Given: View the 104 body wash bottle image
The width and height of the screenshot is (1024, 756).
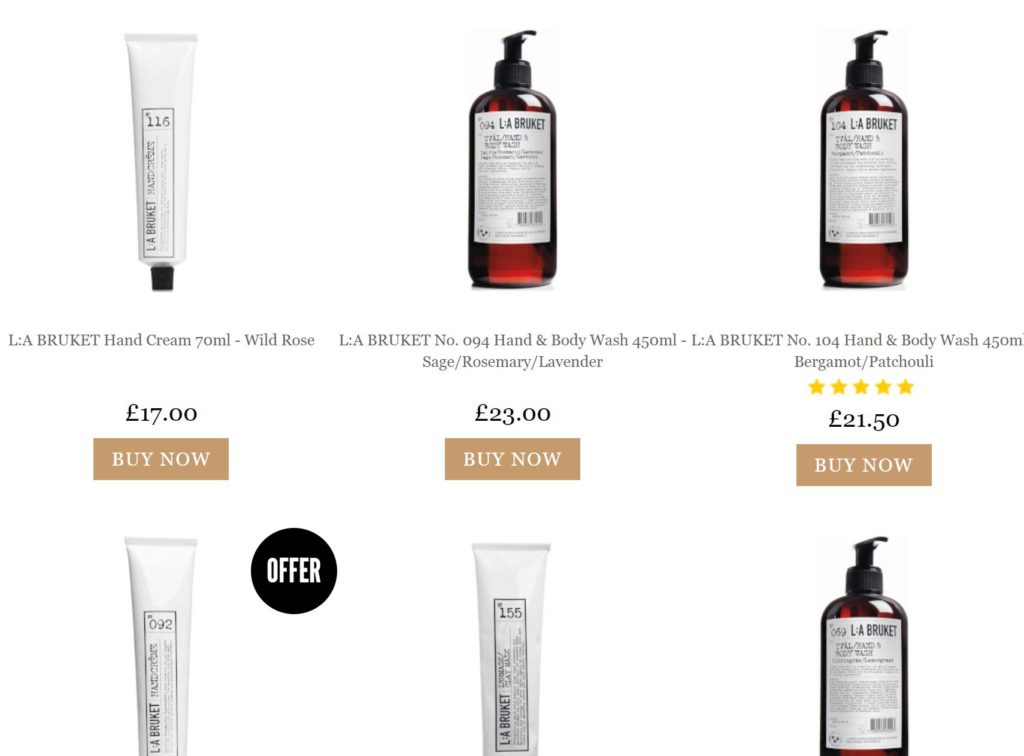Looking at the screenshot, I should pos(863,159).
